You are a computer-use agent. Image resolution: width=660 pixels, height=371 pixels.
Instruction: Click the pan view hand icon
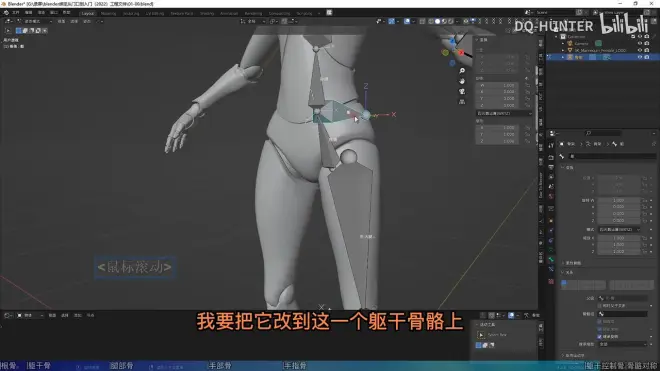[x=462, y=81]
